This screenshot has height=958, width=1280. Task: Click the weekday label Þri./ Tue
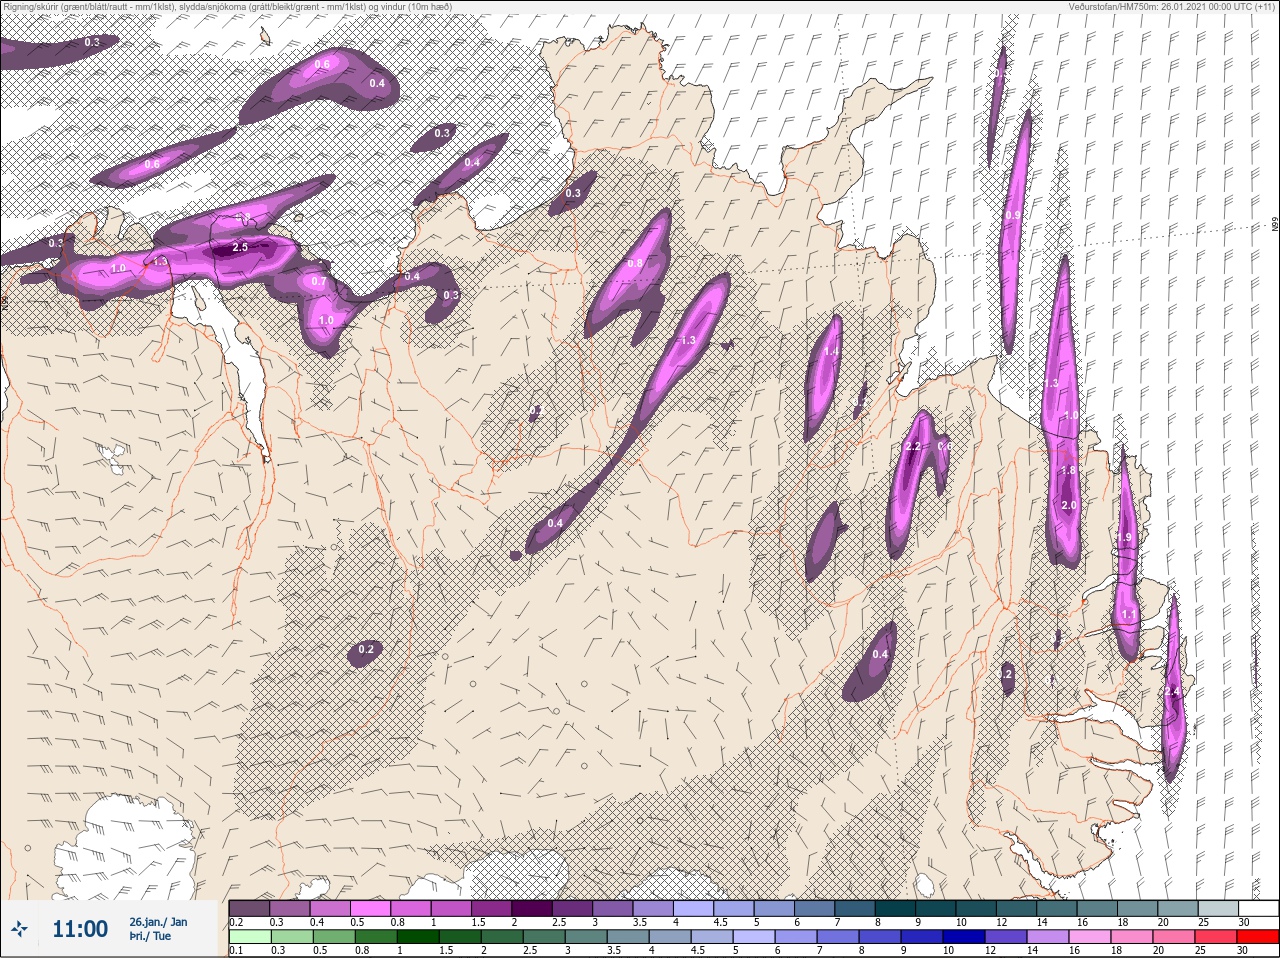click(x=150, y=936)
